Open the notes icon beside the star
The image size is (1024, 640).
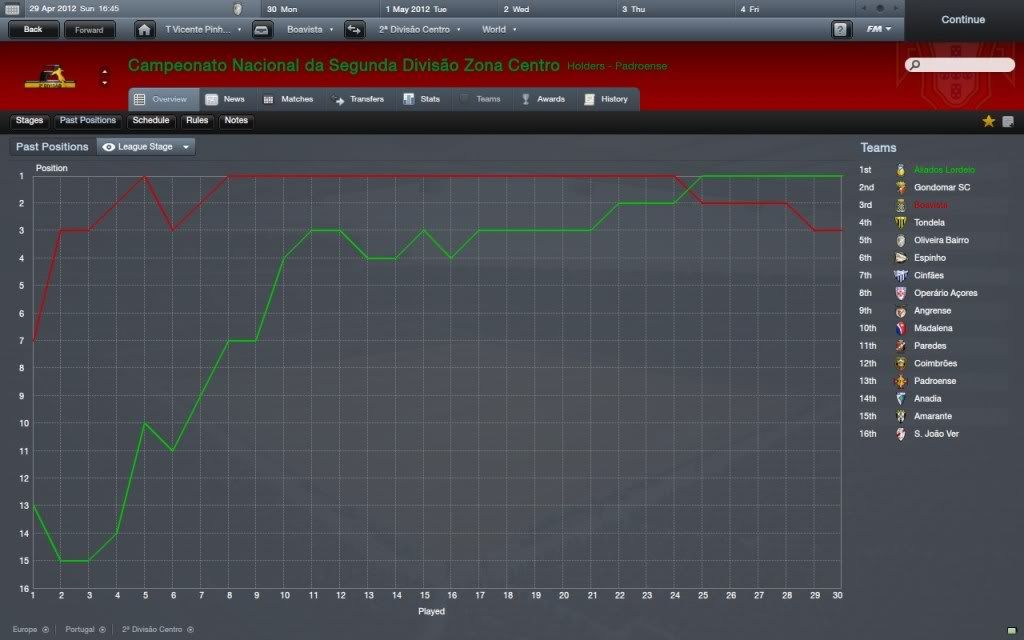(1008, 121)
